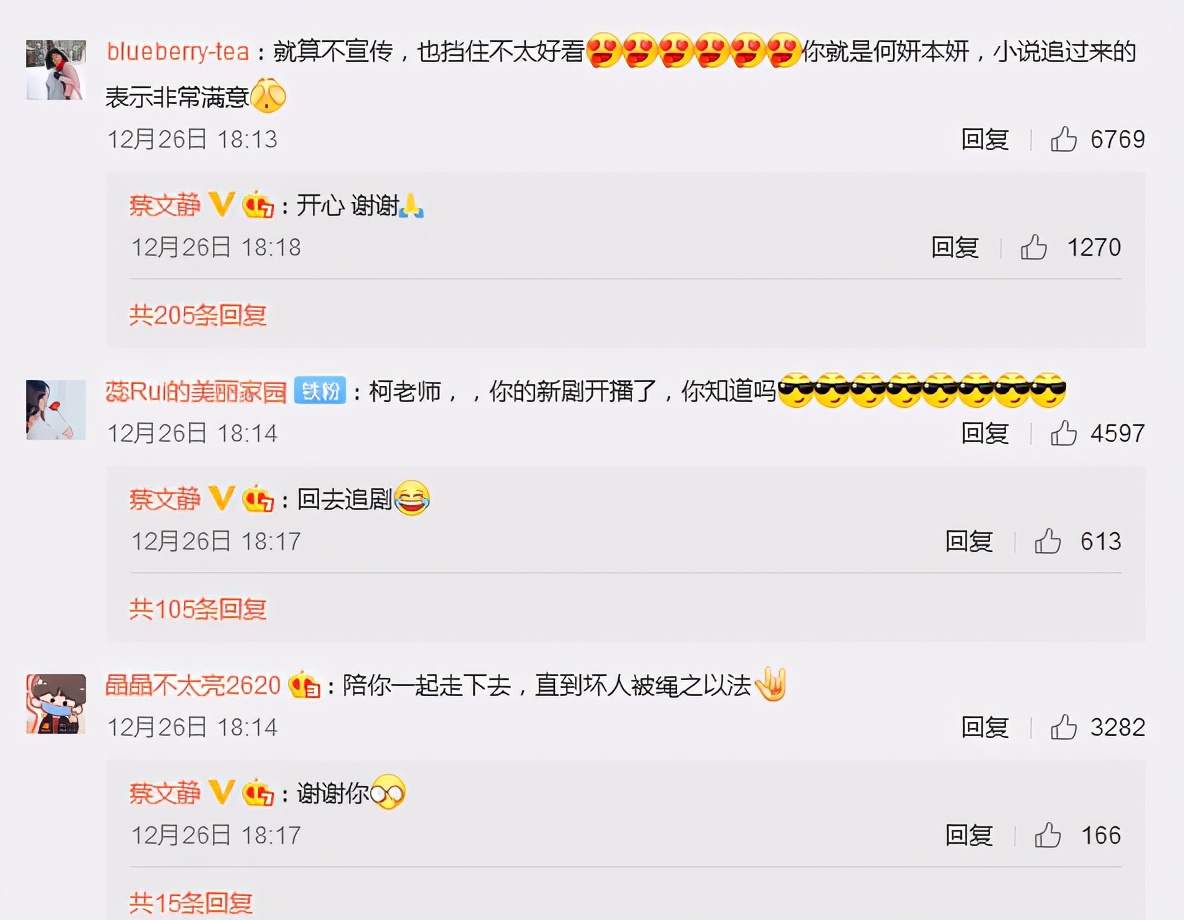Click the cartoon avatar of 晶晶不太亮2620

[56, 704]
